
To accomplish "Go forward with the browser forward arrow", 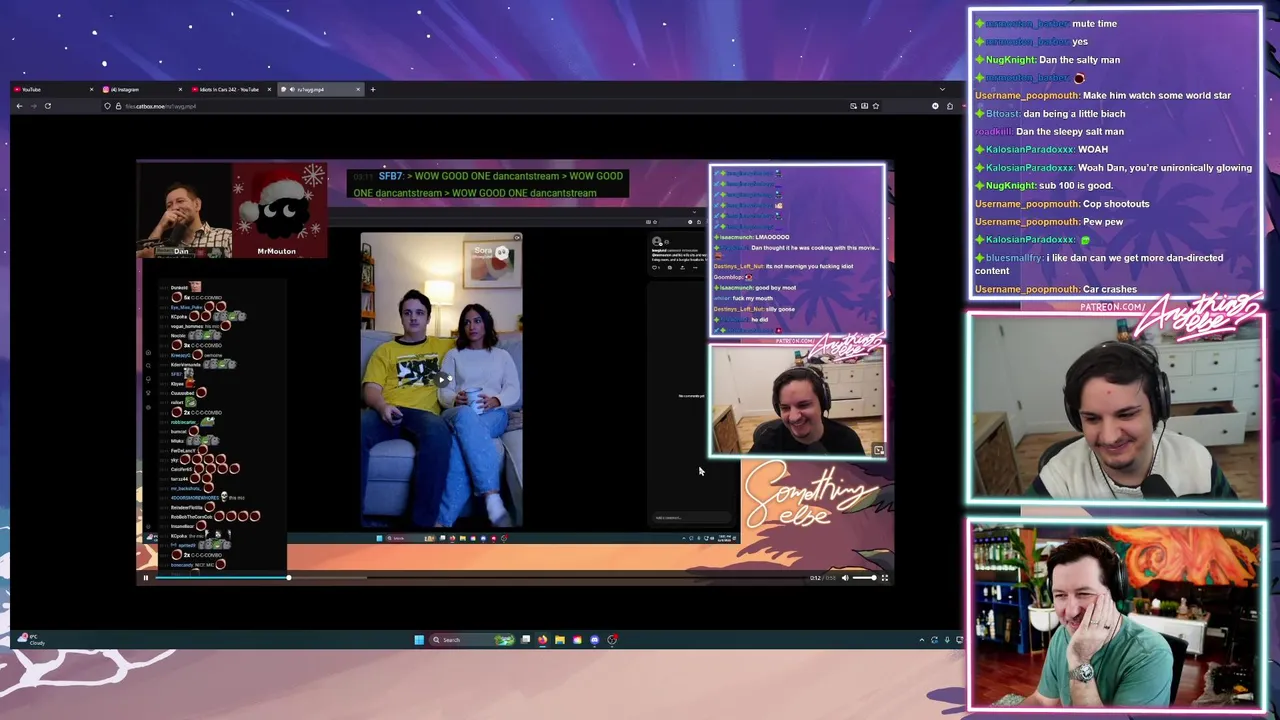I will (x=33, y=106).
